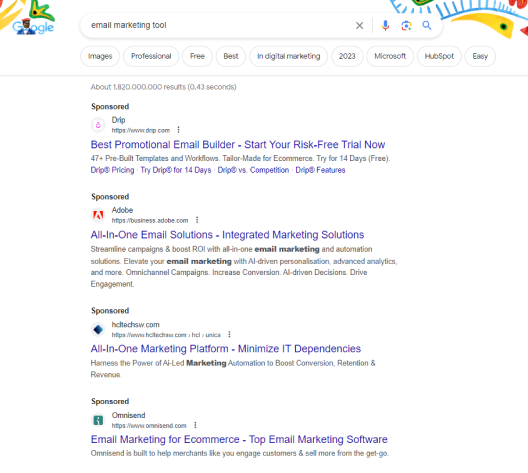
Task: Open All-In-One Email Solutions Adobe link
Action: (x=227, y=235)
